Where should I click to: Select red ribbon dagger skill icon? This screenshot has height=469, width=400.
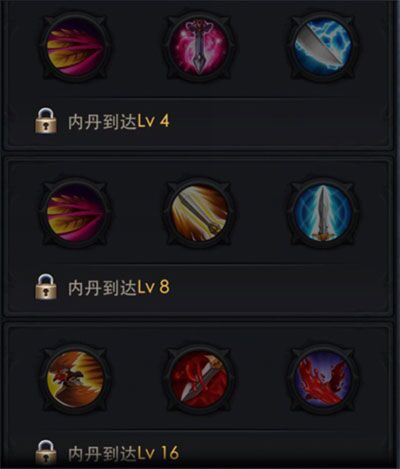tap(199, 380)
